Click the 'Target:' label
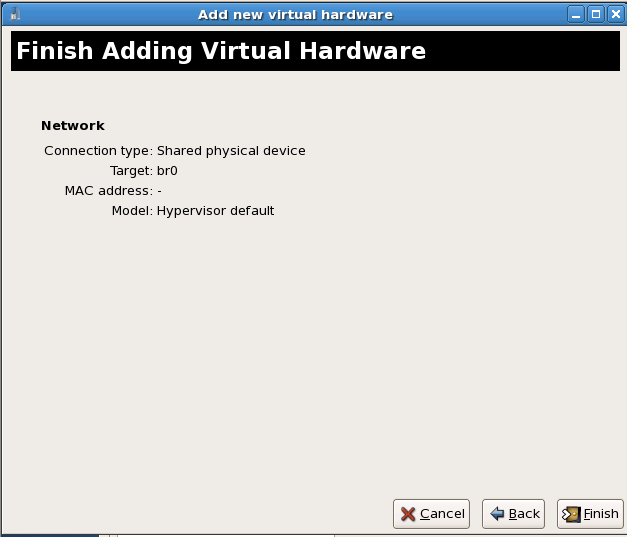Screen dimensions: 627x537 (x=131, y=171)
